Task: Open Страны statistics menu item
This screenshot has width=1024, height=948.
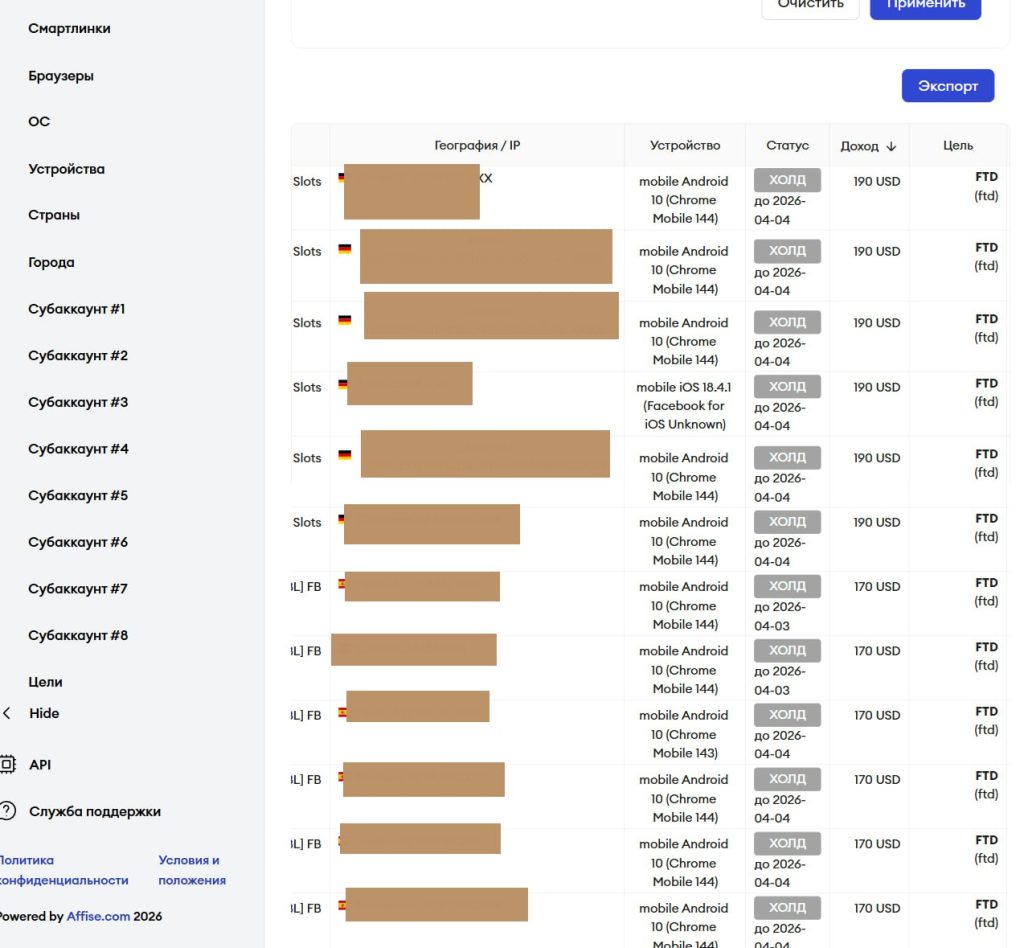Action: tap(54, 215)
